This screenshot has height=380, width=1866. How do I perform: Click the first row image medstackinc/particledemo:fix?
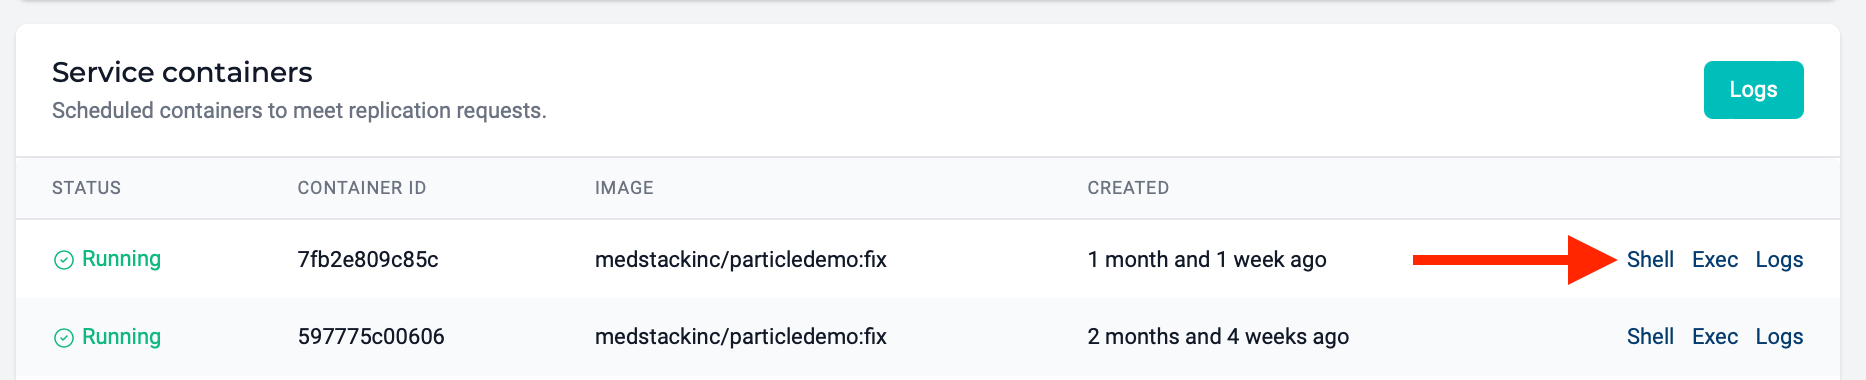tap(741, 260)
